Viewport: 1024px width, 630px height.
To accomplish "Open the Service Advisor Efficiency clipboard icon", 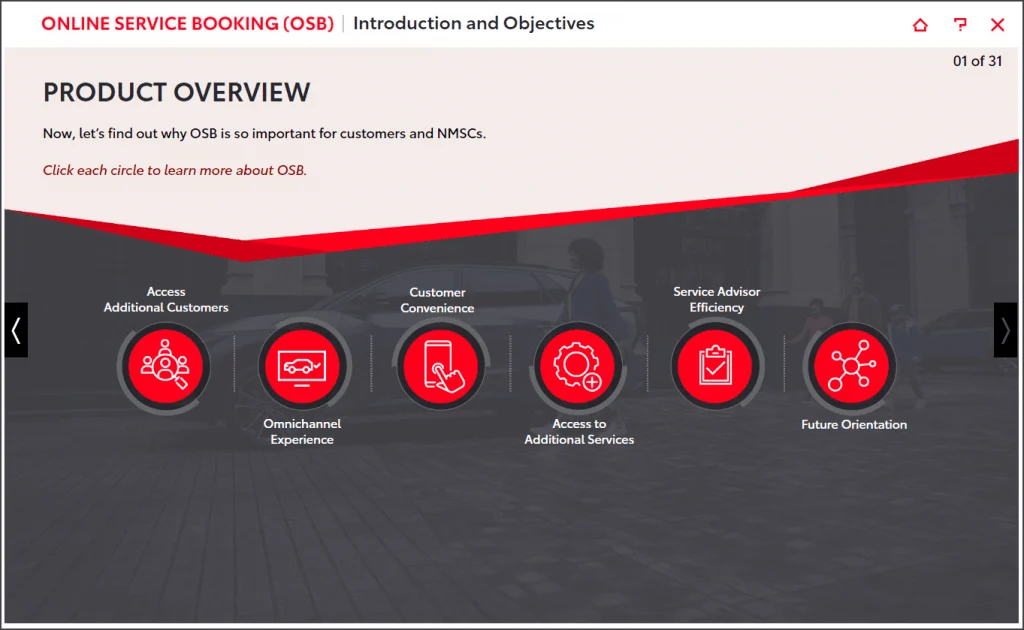I will click(715, 366).
